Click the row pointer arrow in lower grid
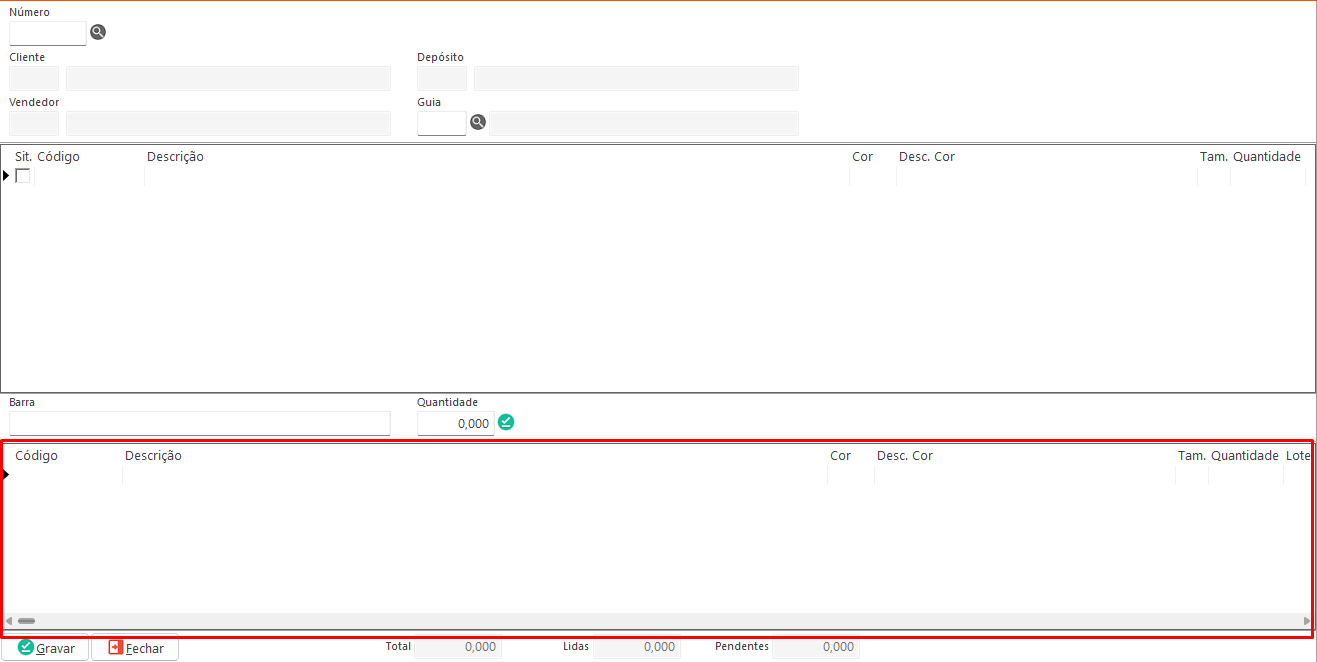Screen dimensions: 1317x662 (6, 475)
